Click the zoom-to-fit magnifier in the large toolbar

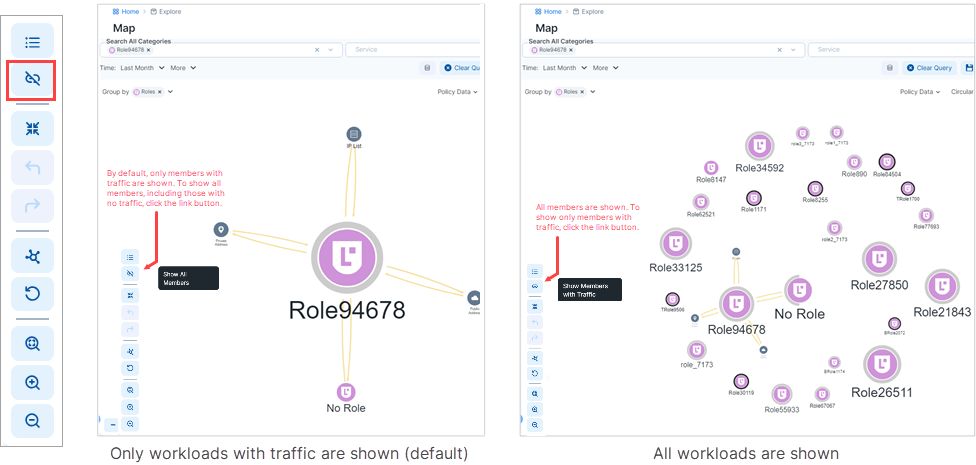tap(32, 344)
